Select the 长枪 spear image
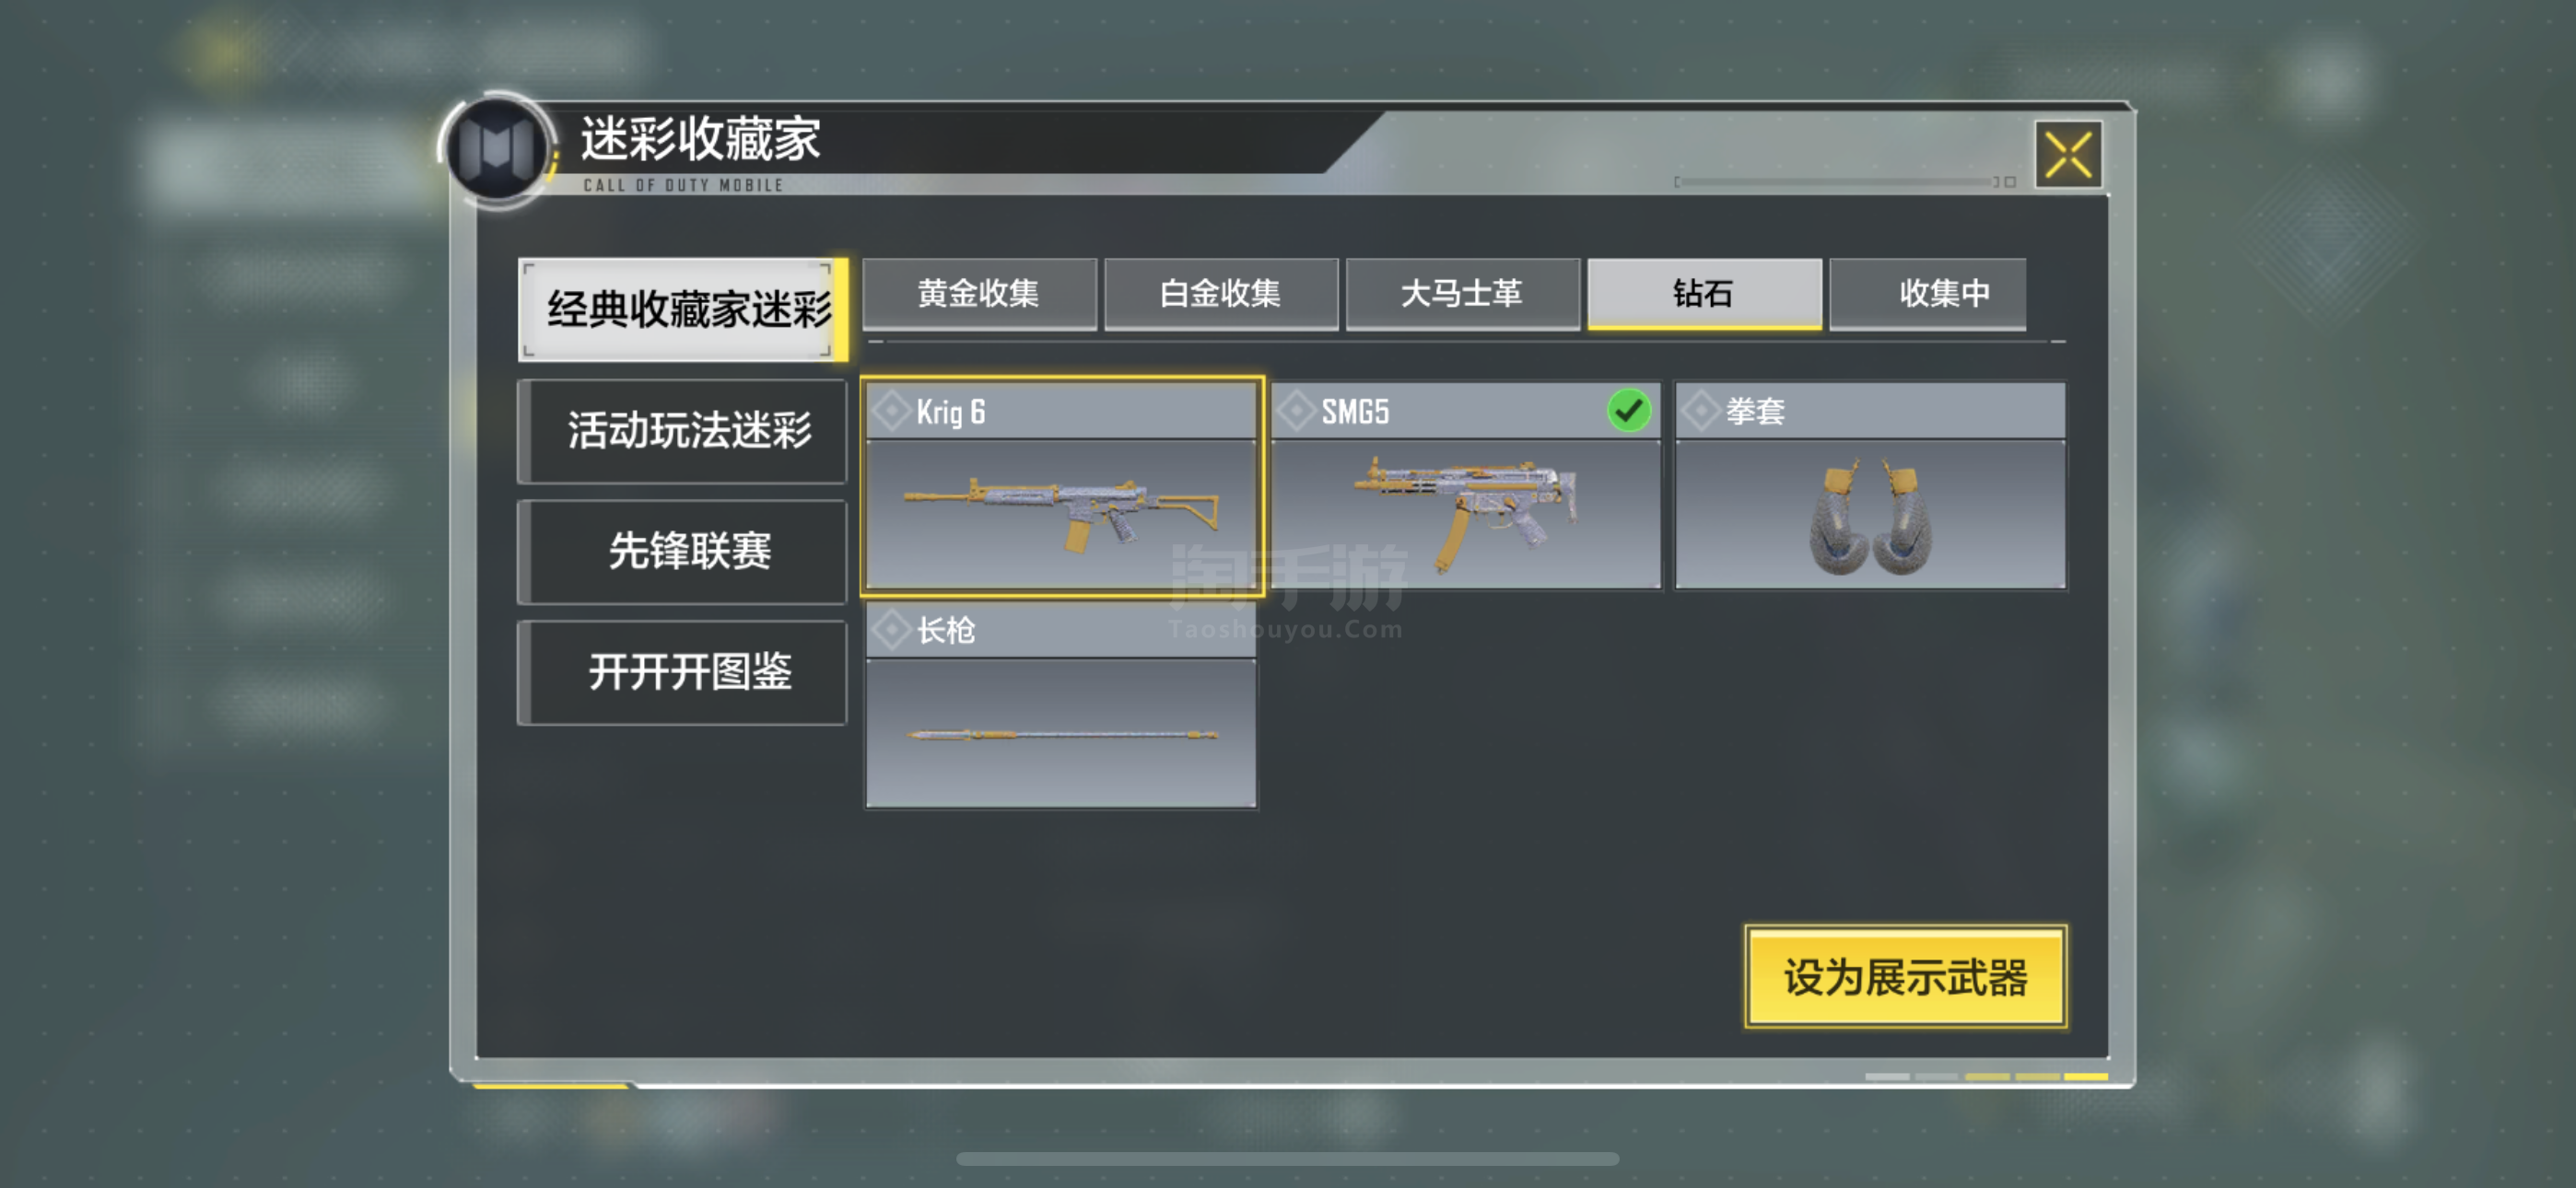This screenshot has width=2576, height=1188. point(1061,733)
